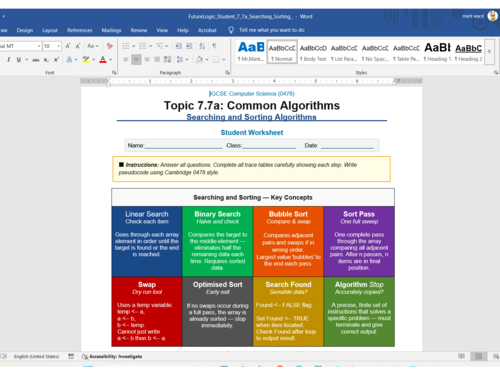Click the macro recording status icon

[x=71, y=356]
